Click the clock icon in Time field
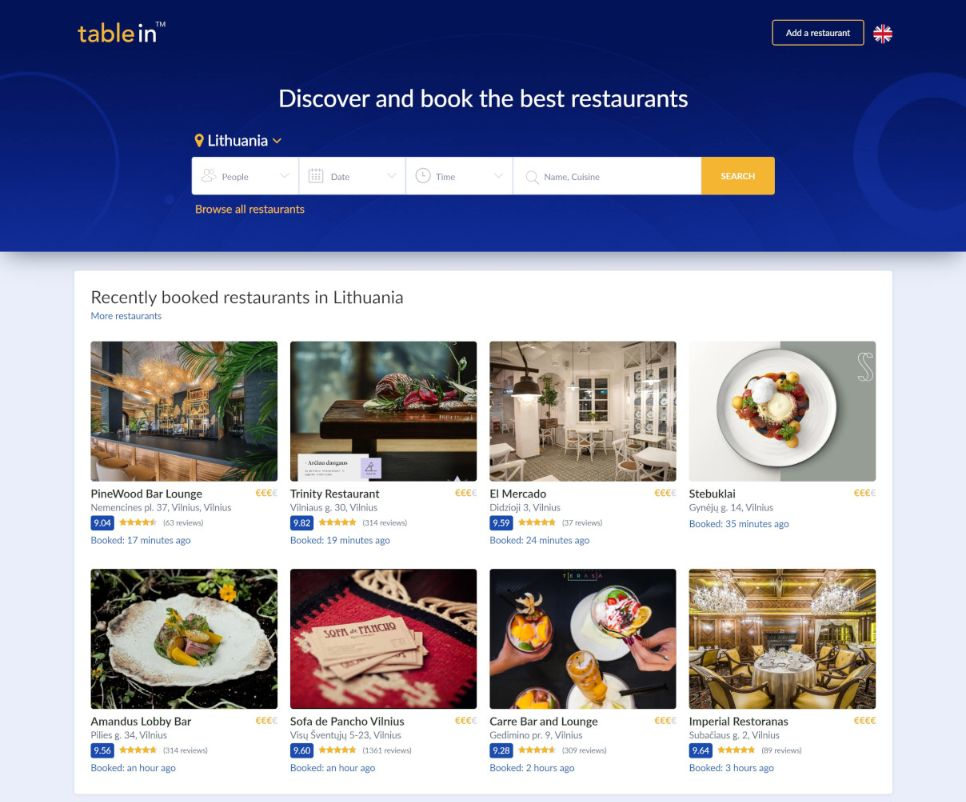 [423, 176]
